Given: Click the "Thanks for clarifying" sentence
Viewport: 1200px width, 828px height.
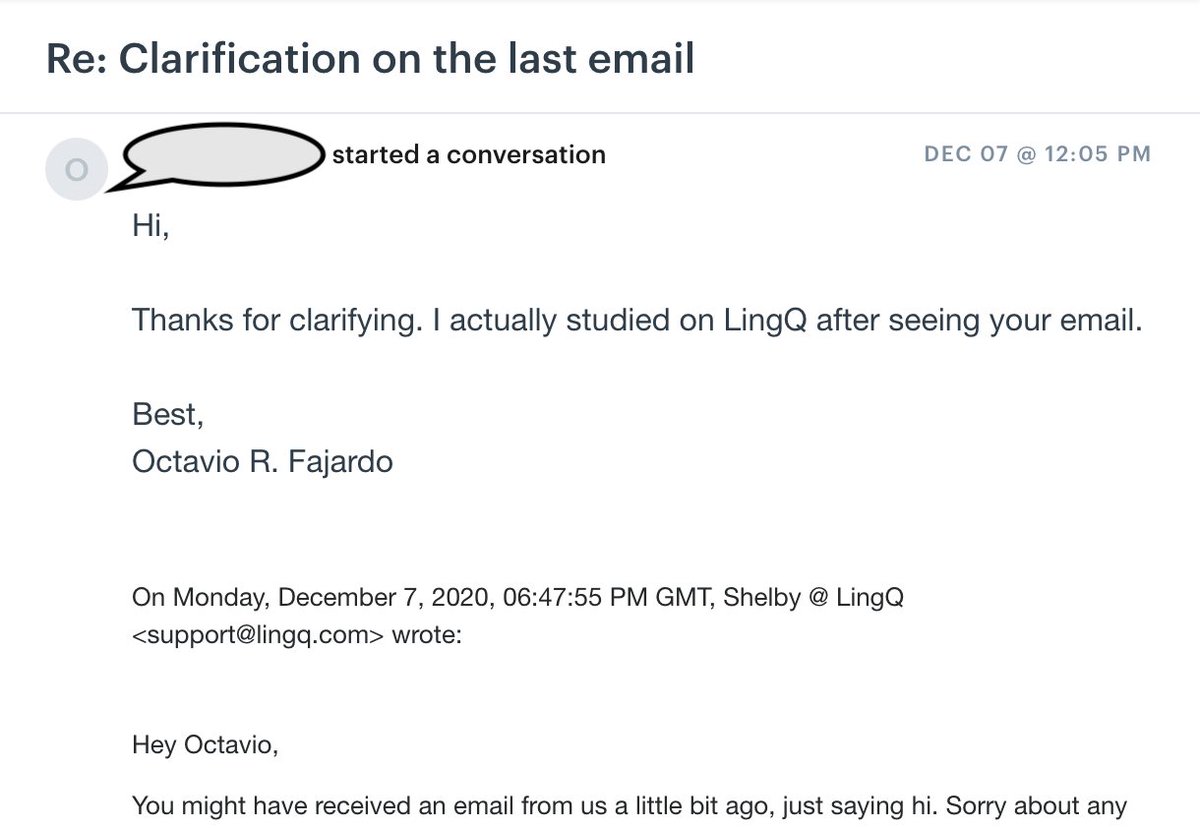Looking at the screenshot, I should pos(636,320).
